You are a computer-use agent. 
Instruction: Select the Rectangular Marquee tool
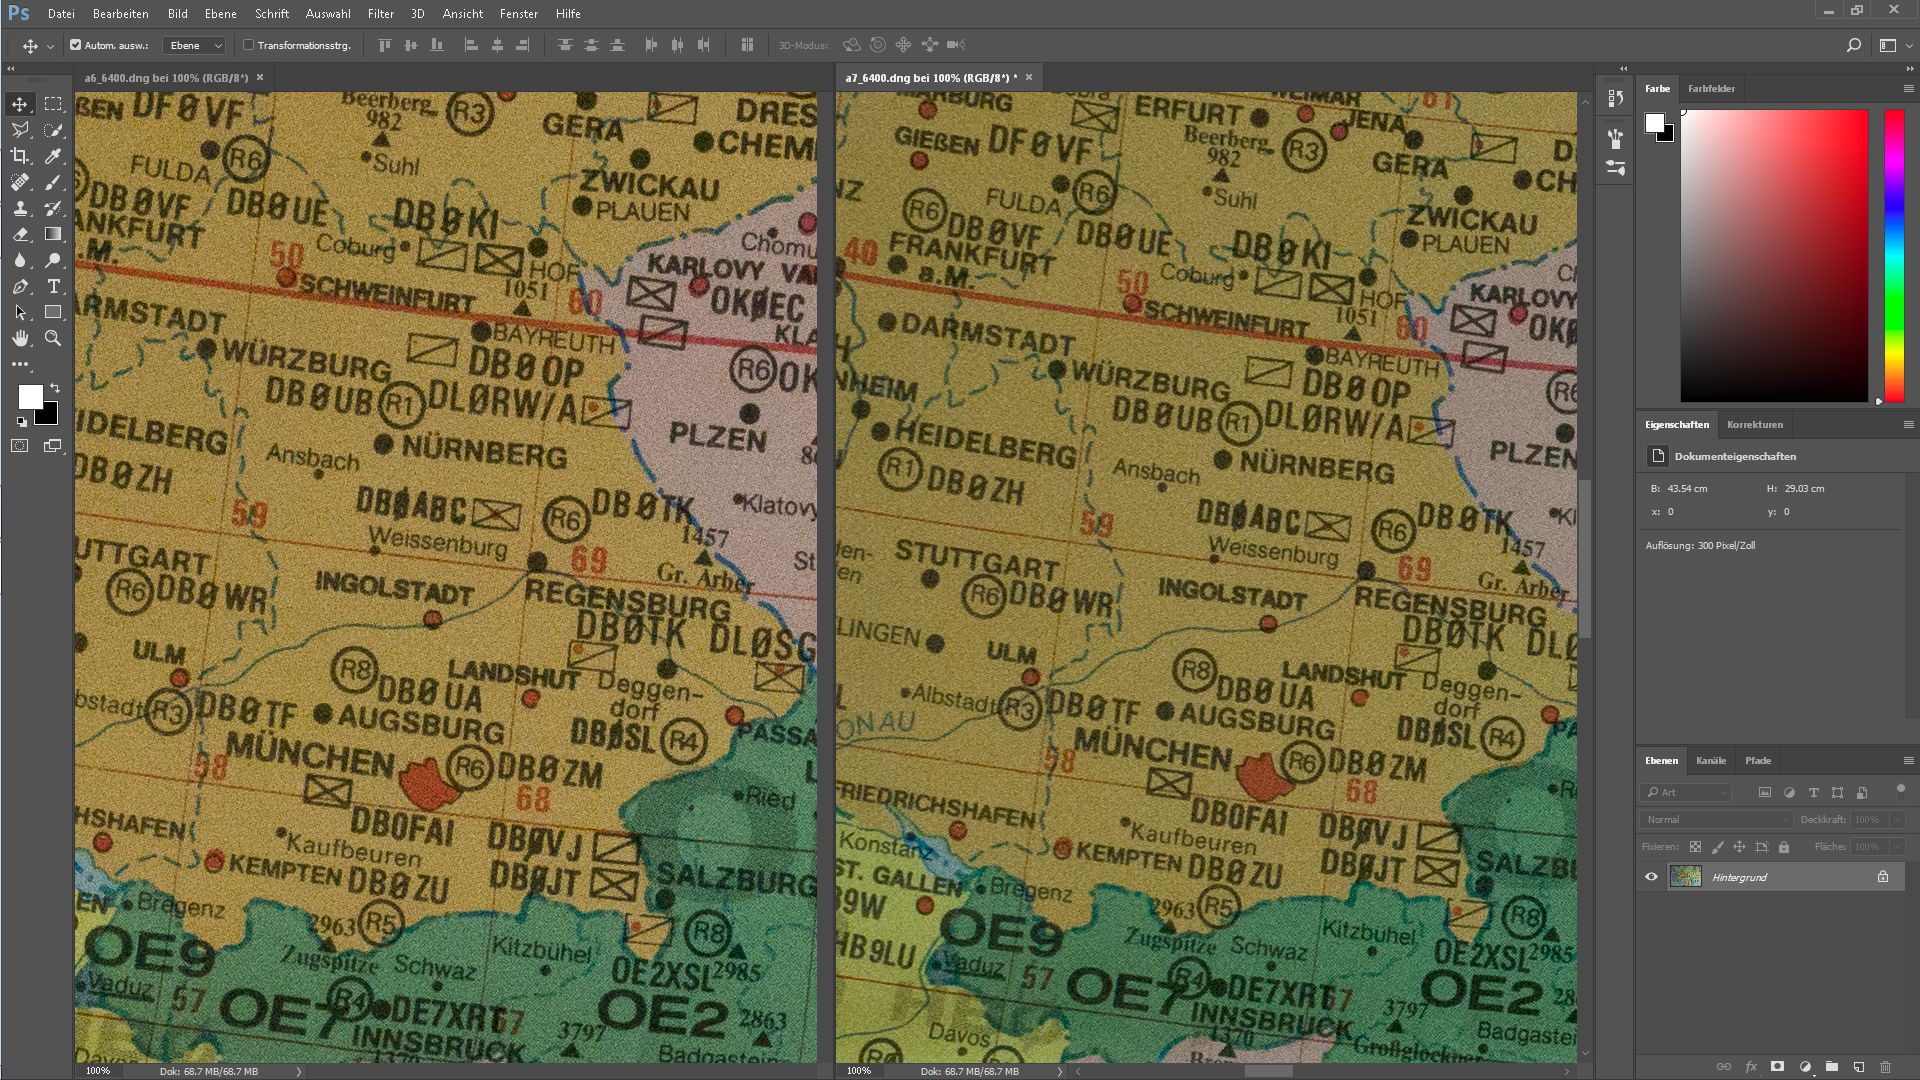point(53,104)
